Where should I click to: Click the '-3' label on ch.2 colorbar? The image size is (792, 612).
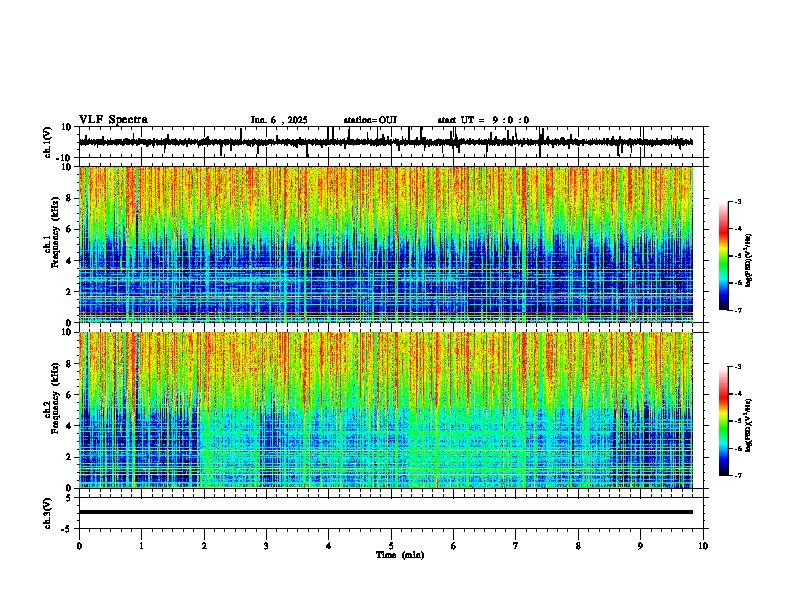[738, 367]
